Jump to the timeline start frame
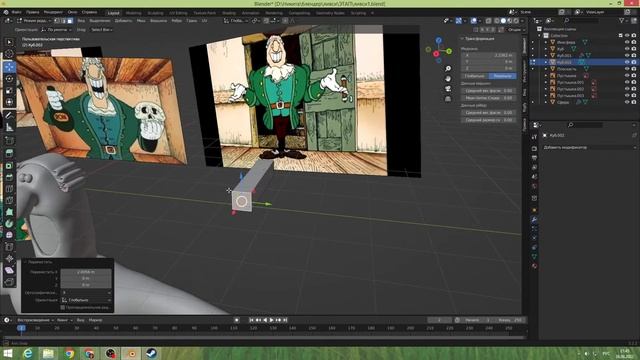Screen dimensions: 640x360 coord(252,320)
